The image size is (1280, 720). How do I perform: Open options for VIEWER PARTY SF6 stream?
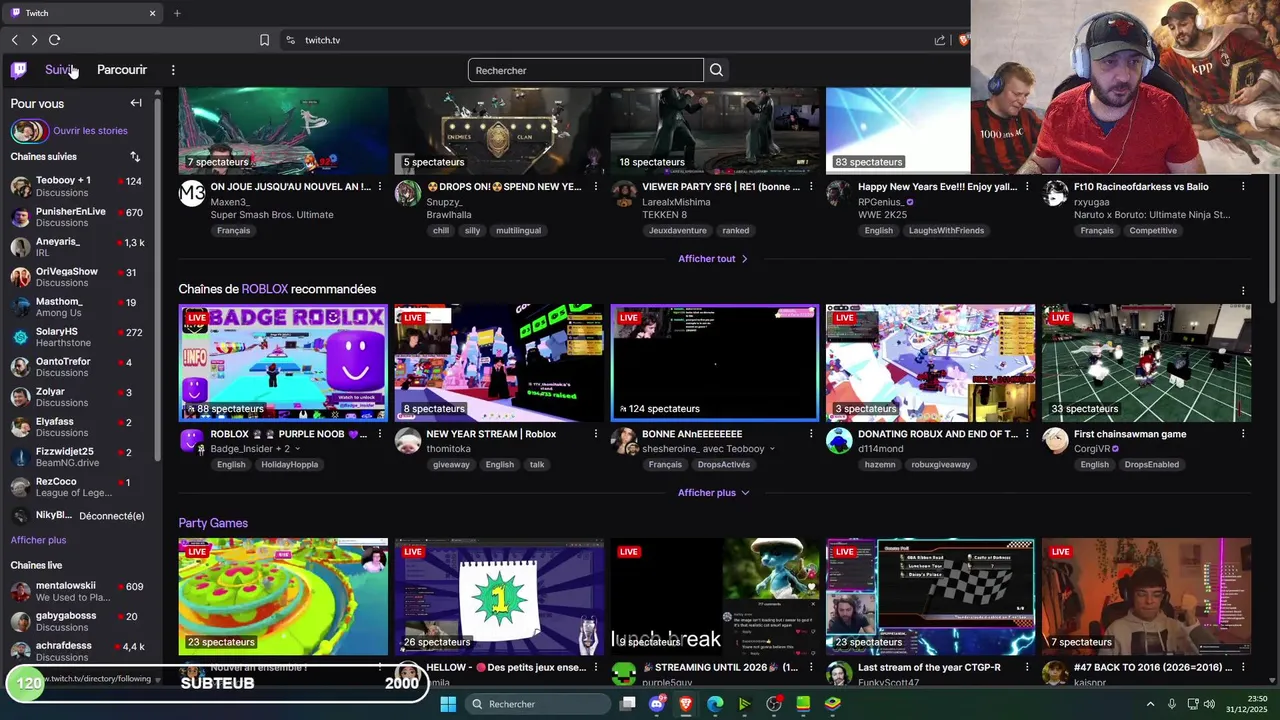pyautogui.click(x=811, y=187)
